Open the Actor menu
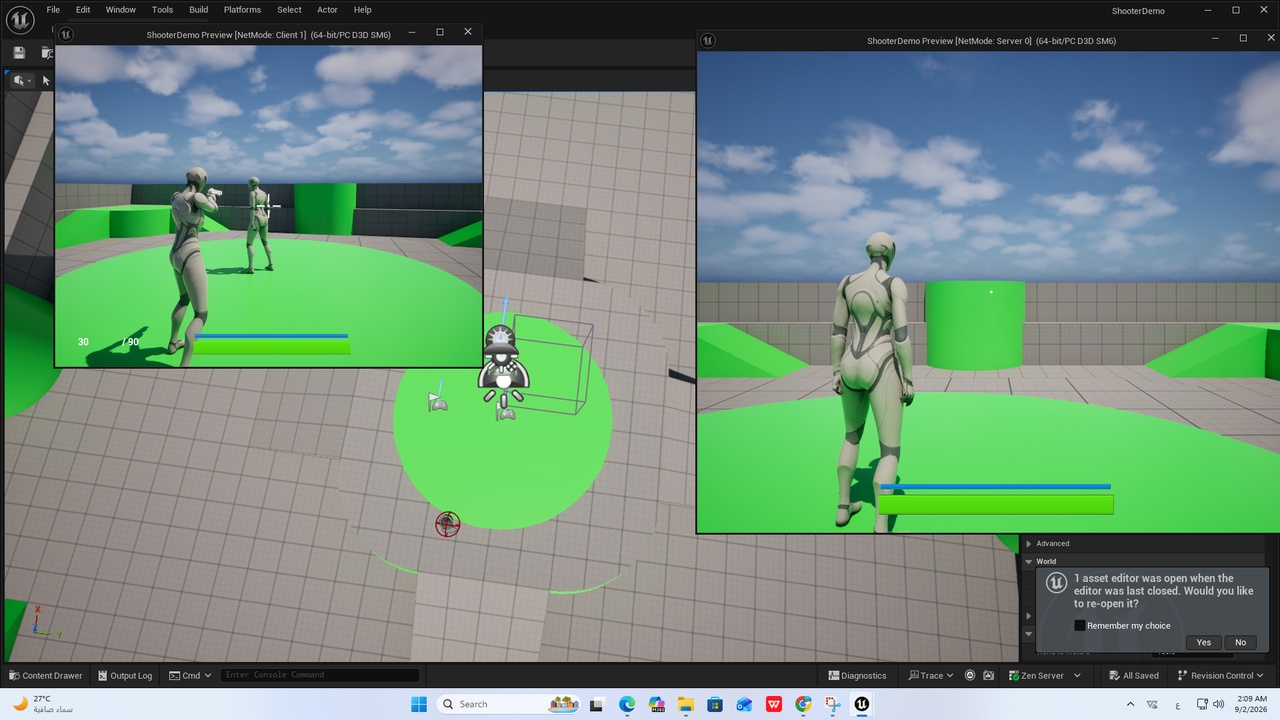The height and width of the screenshot is (720, 1280). click(327, 10)
